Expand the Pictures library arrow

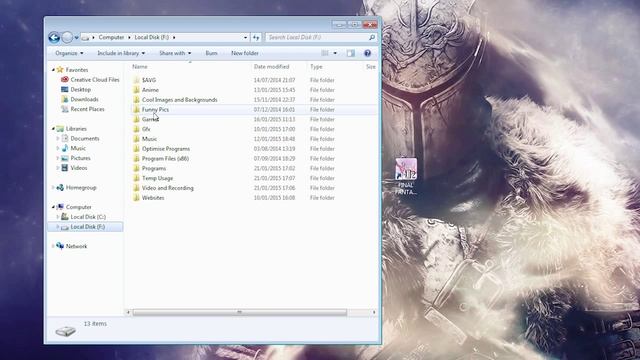point(58,158)
